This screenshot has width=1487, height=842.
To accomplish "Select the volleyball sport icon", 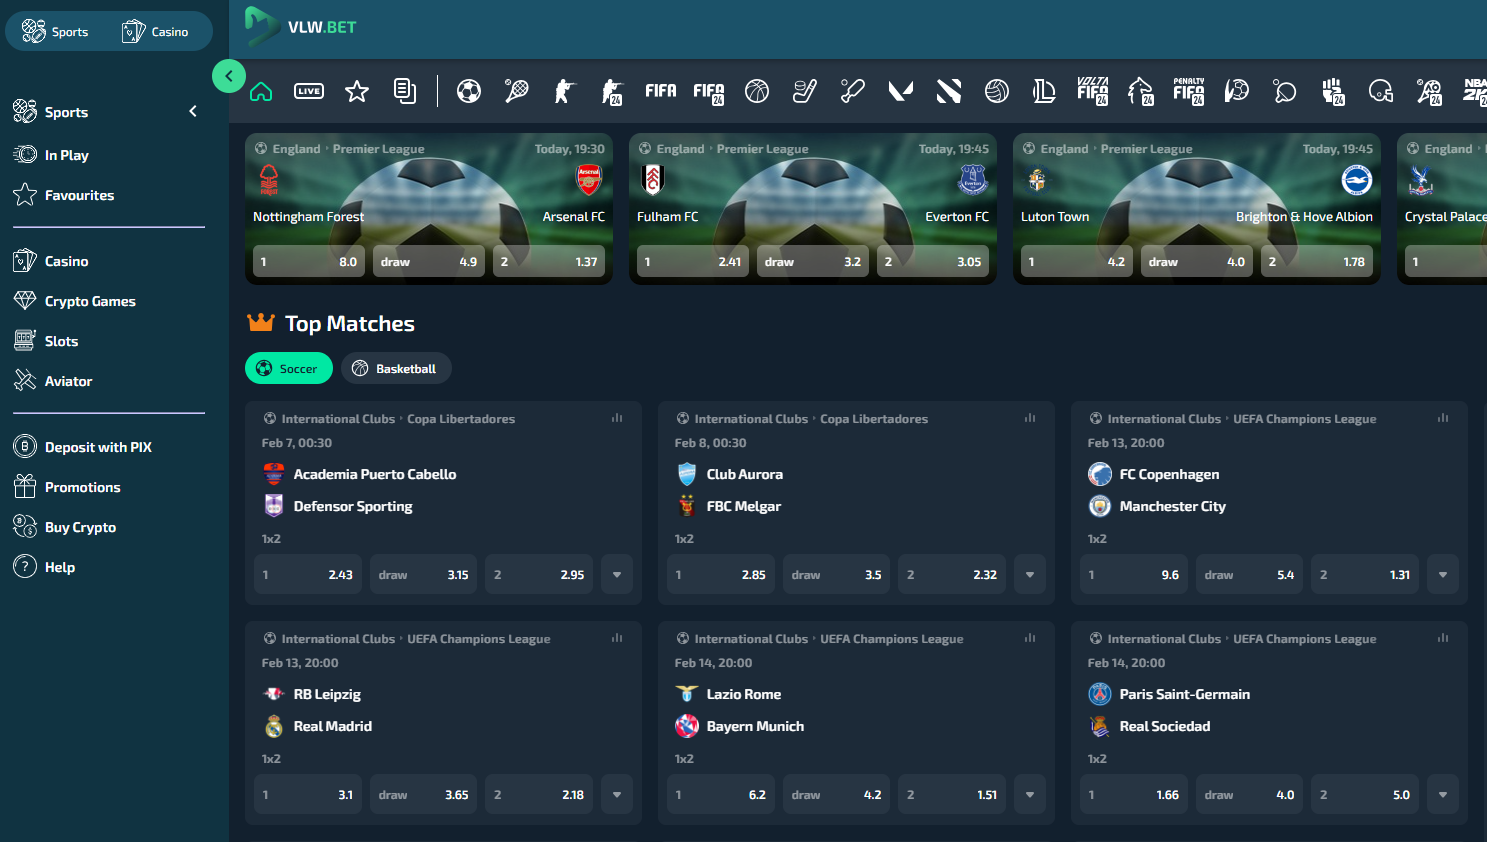I will click(x=997, y=91).
